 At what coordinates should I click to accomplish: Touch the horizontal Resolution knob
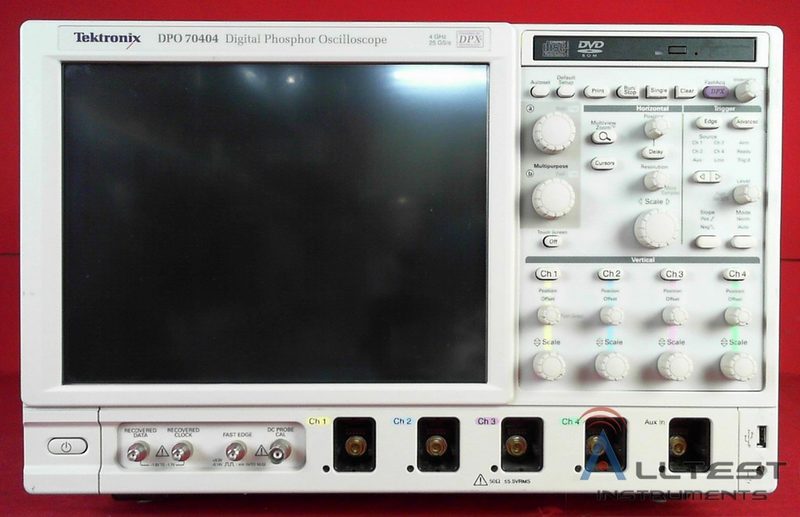pyautogui.click(x=656, y=181)
